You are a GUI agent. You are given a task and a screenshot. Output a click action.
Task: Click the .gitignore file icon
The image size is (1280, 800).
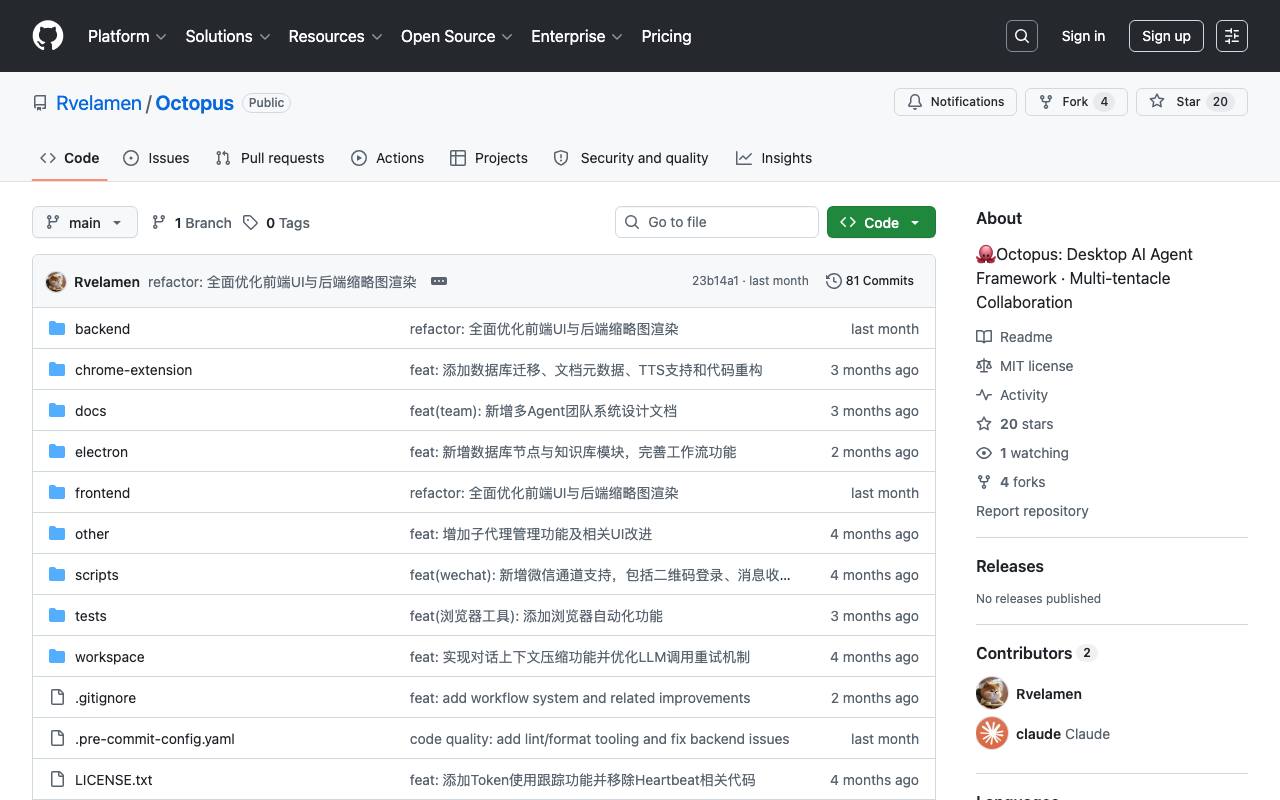click(x=57, y=698)
